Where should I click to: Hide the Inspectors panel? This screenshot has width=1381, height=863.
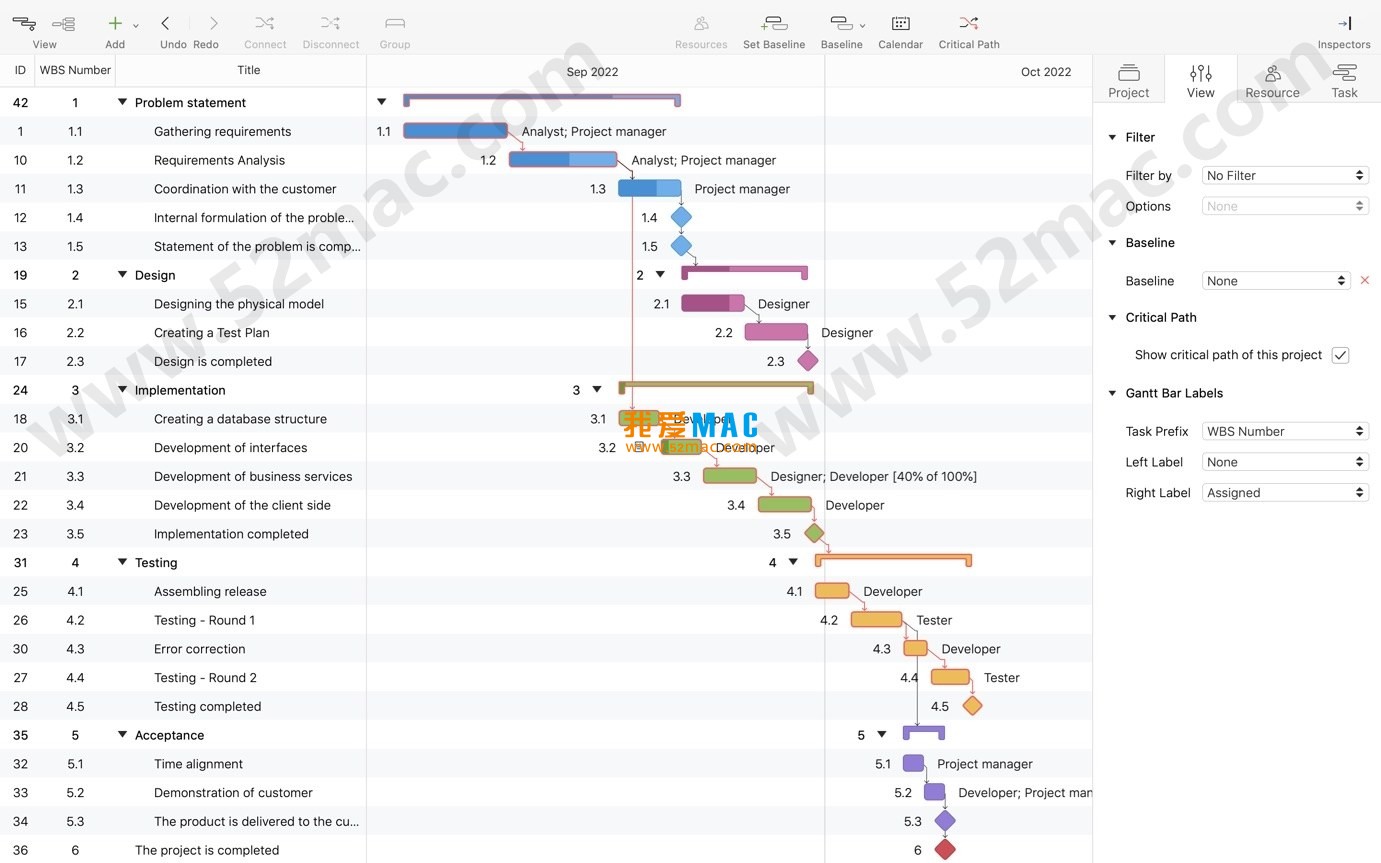coord(1344,24)
